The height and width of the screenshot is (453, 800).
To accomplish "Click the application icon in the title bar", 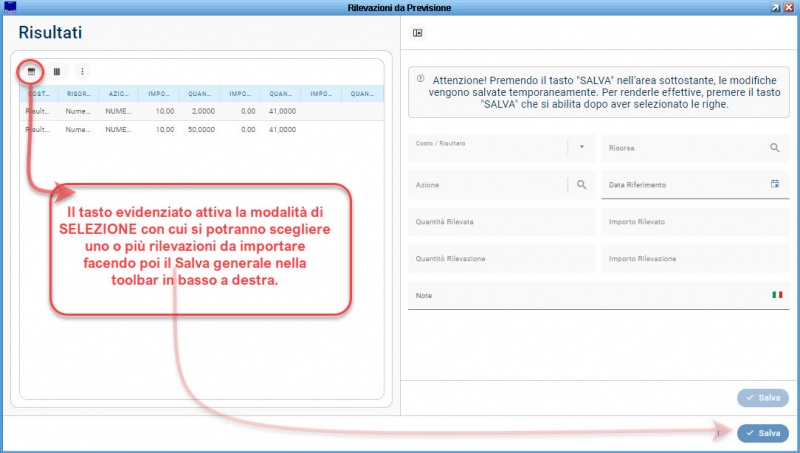I will pos(10,7).
